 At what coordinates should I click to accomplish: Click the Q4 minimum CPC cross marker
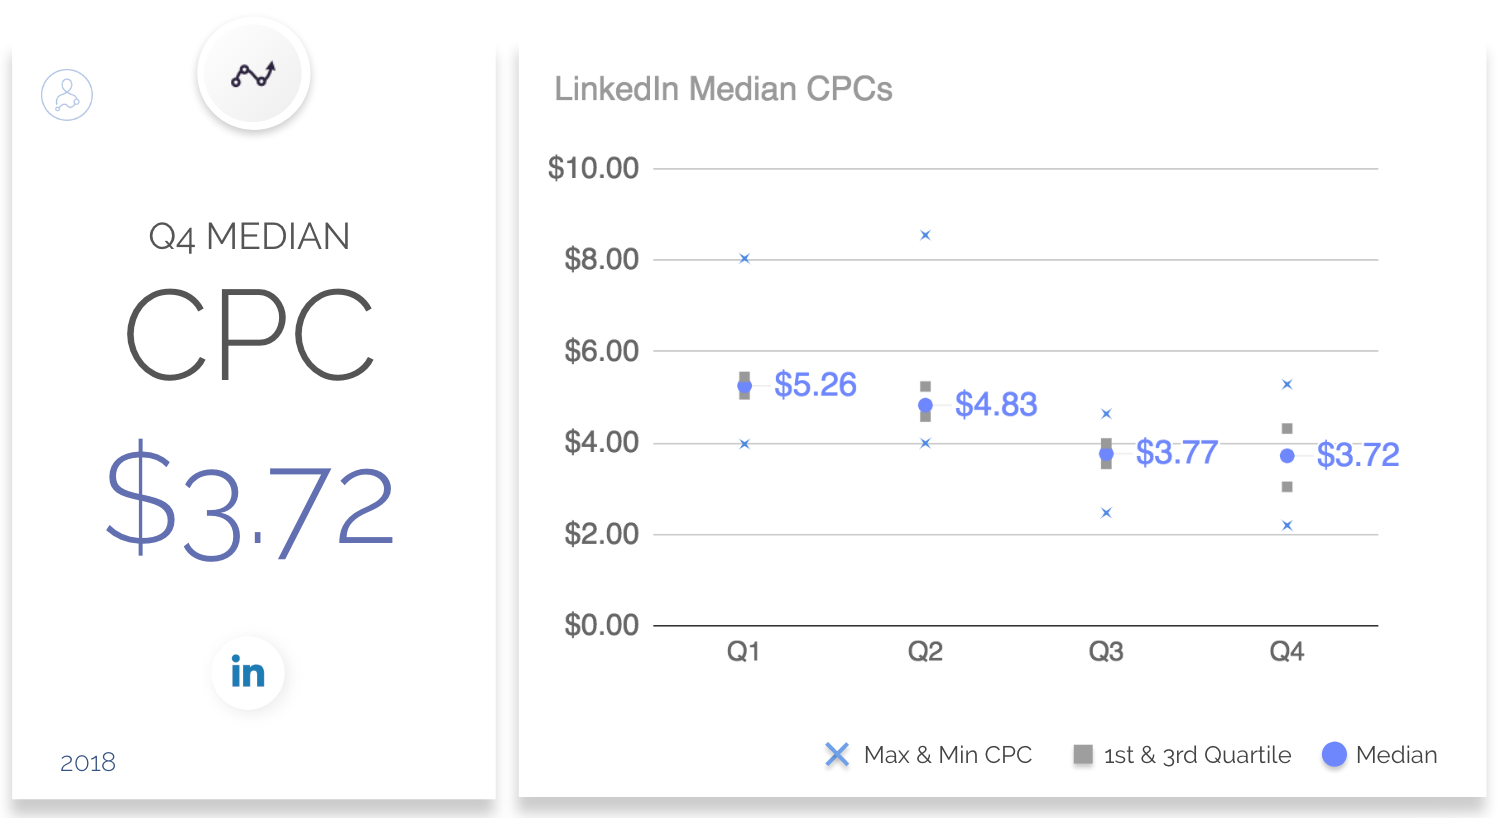point(1287,525)
